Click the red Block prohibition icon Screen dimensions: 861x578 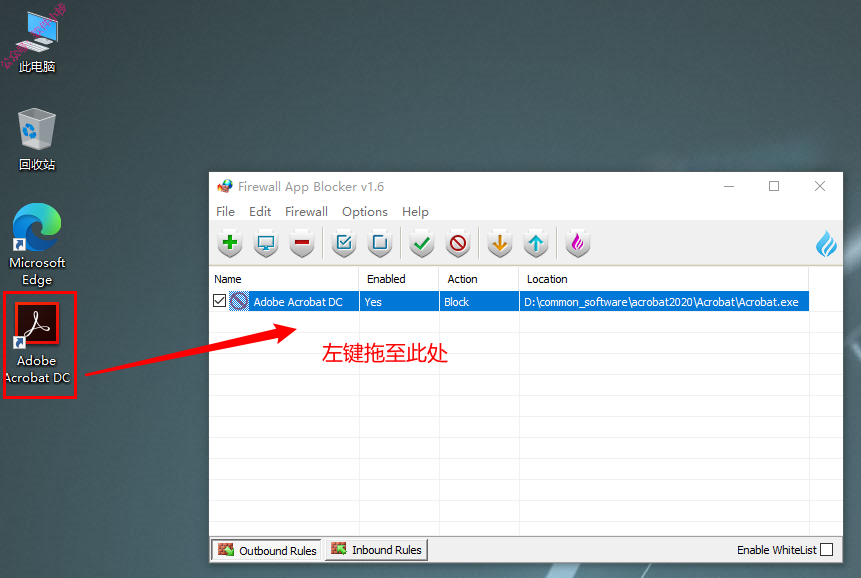point(458,243)
